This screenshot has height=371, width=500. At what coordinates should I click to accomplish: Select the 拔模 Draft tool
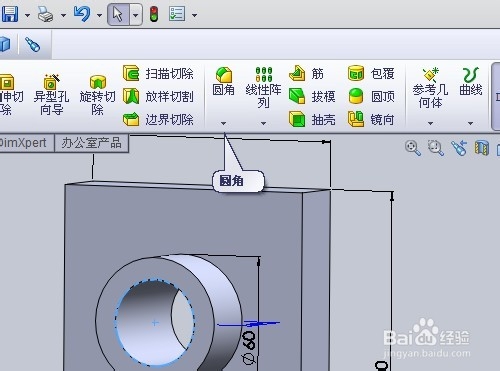[x=312, y=97]
